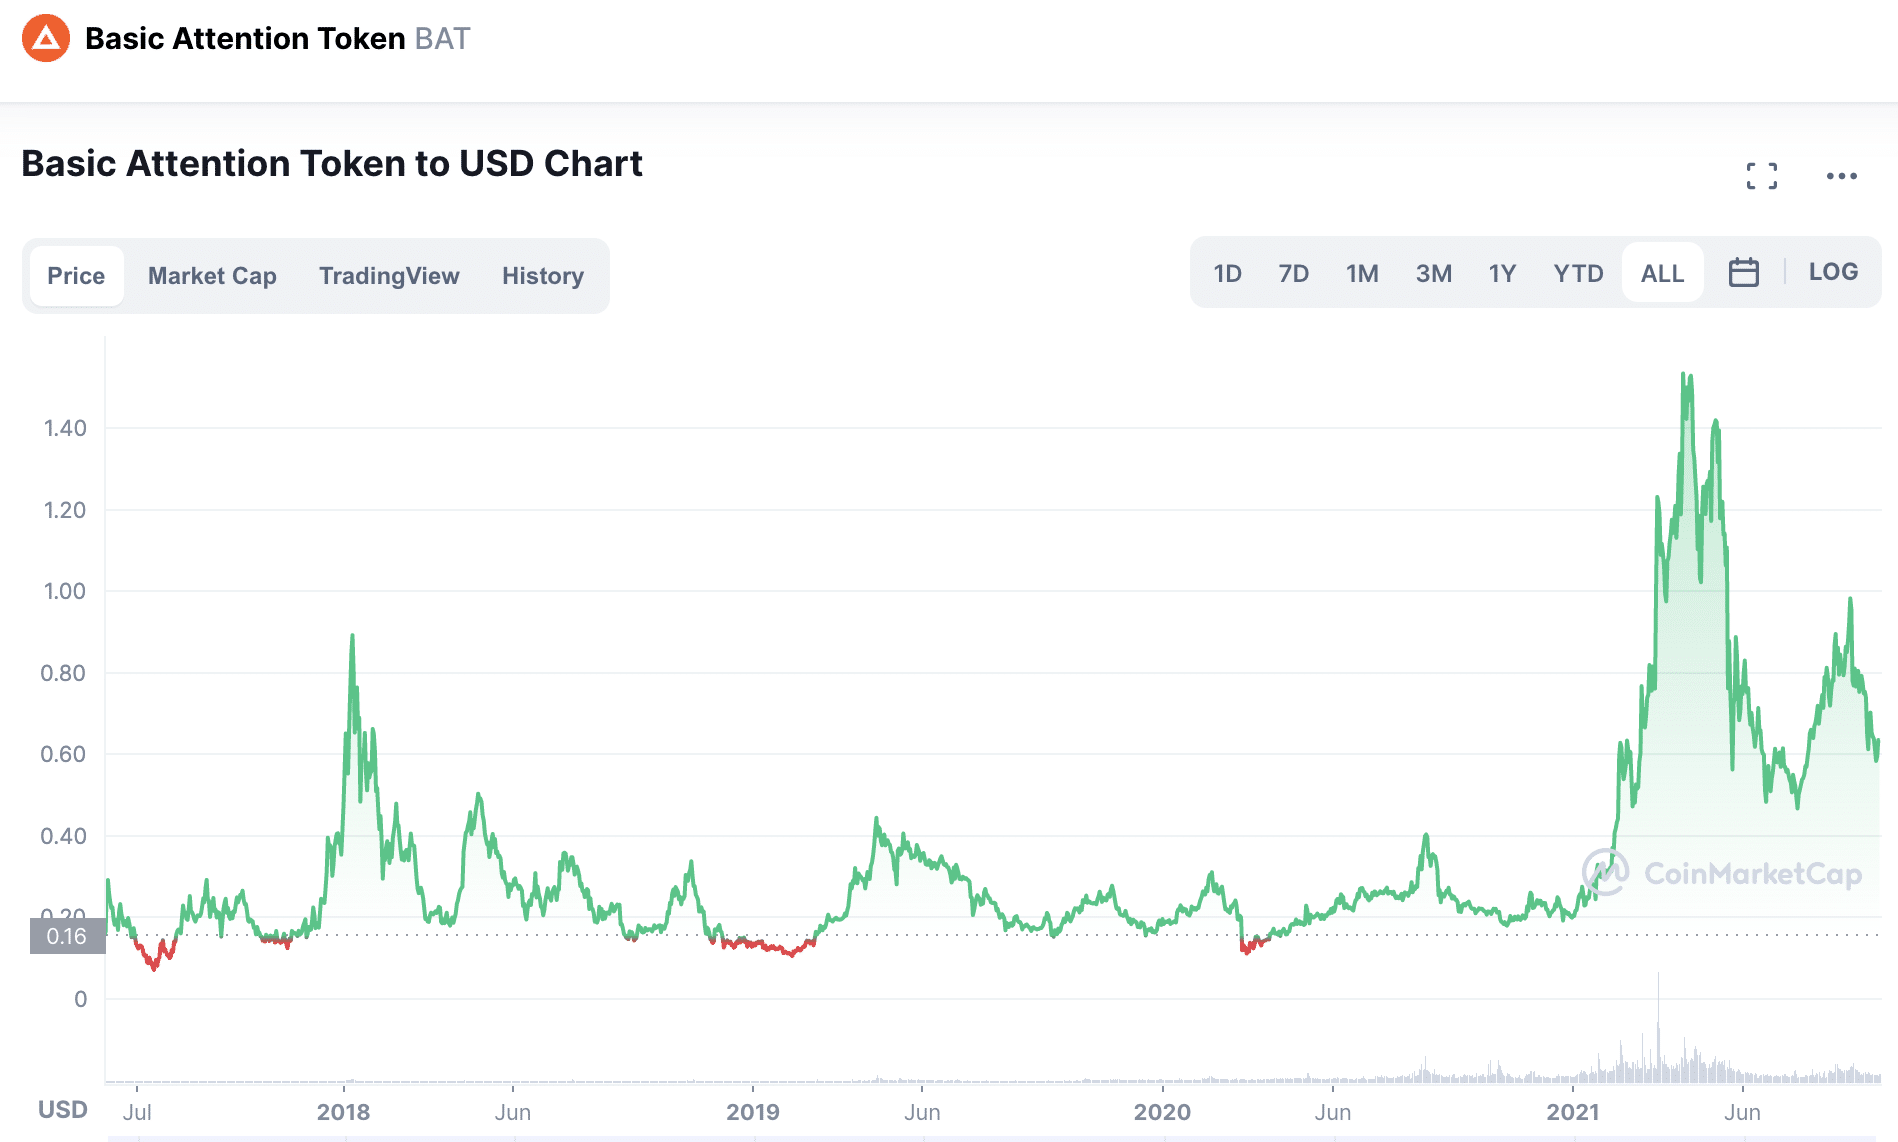Open the History tab

(543, 276)
